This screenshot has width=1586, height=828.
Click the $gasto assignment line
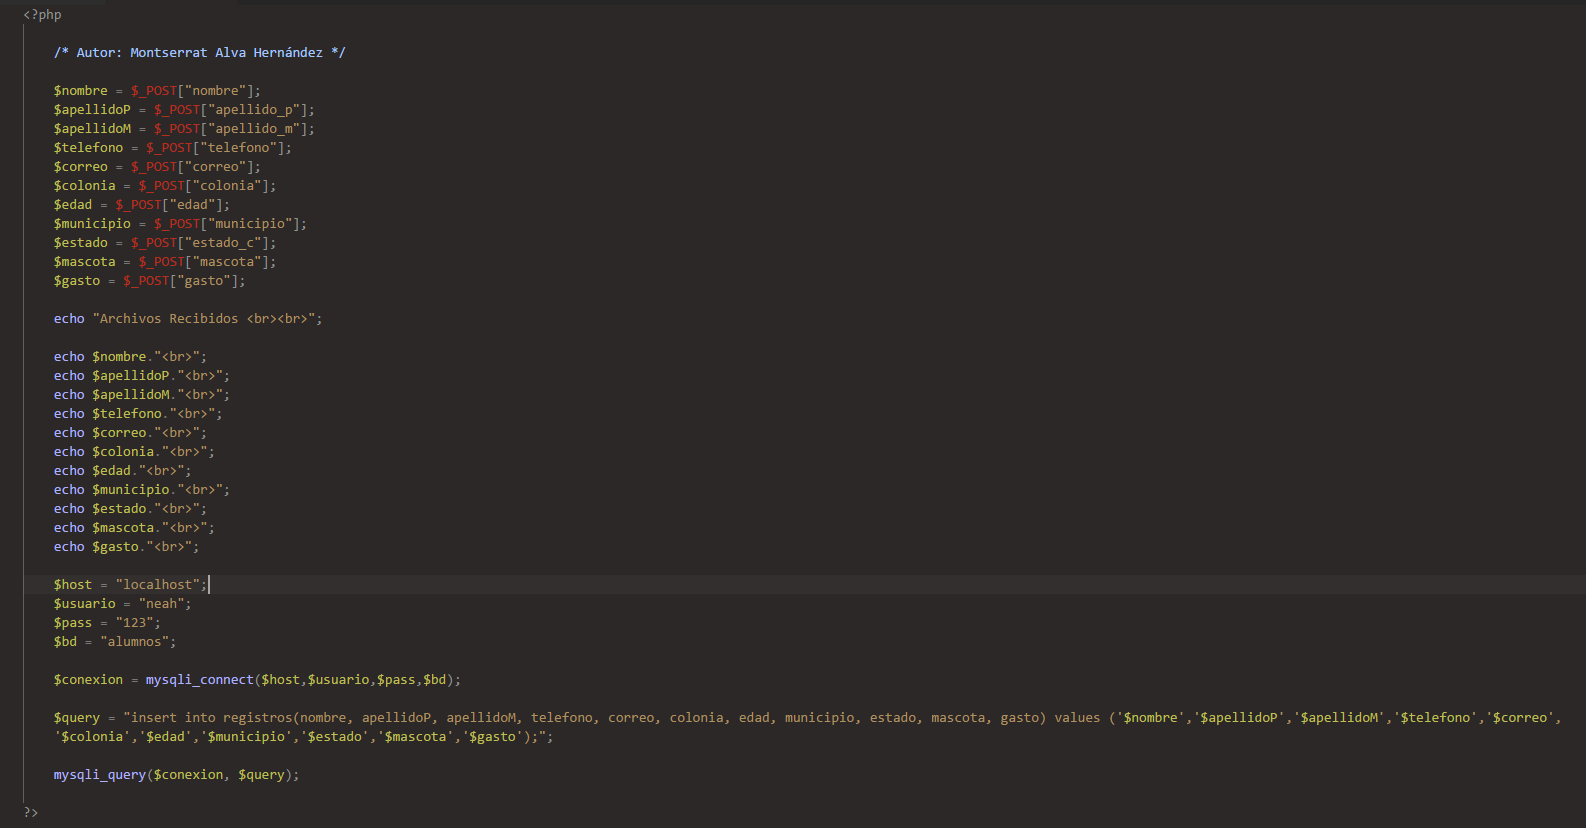[150, 281]
